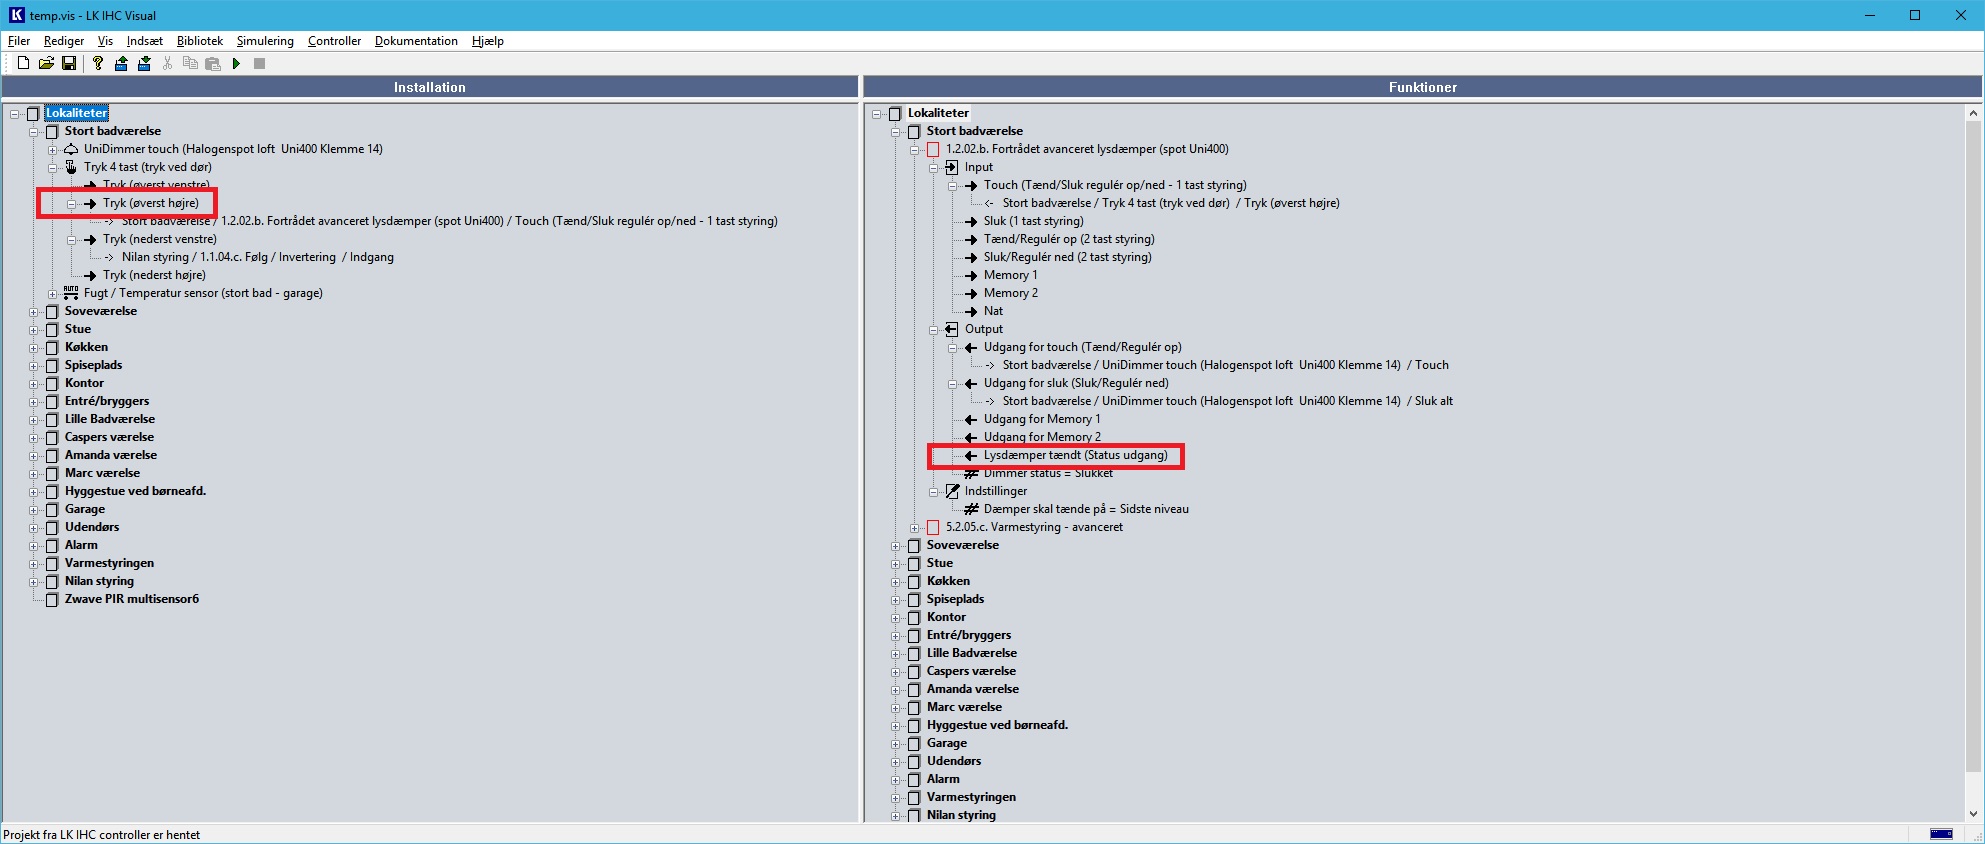
Task: Expand 5.2.05.c. Varmestyring - avanceret node
Action: [x=915, y=528]
